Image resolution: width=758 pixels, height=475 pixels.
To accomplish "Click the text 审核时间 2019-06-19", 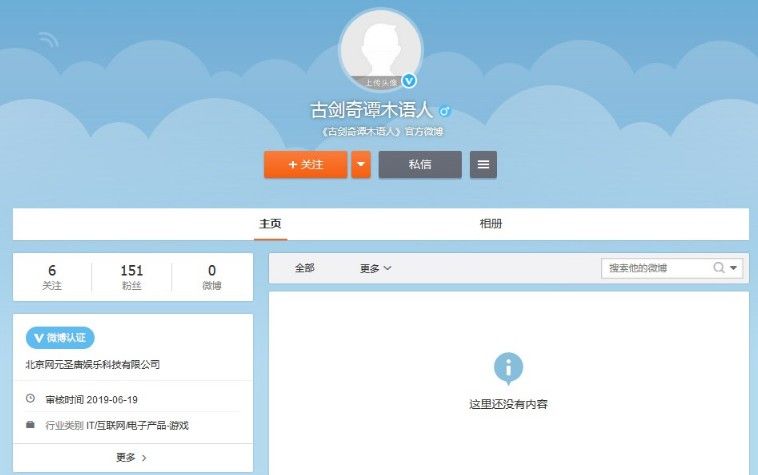I will [91, 400].
